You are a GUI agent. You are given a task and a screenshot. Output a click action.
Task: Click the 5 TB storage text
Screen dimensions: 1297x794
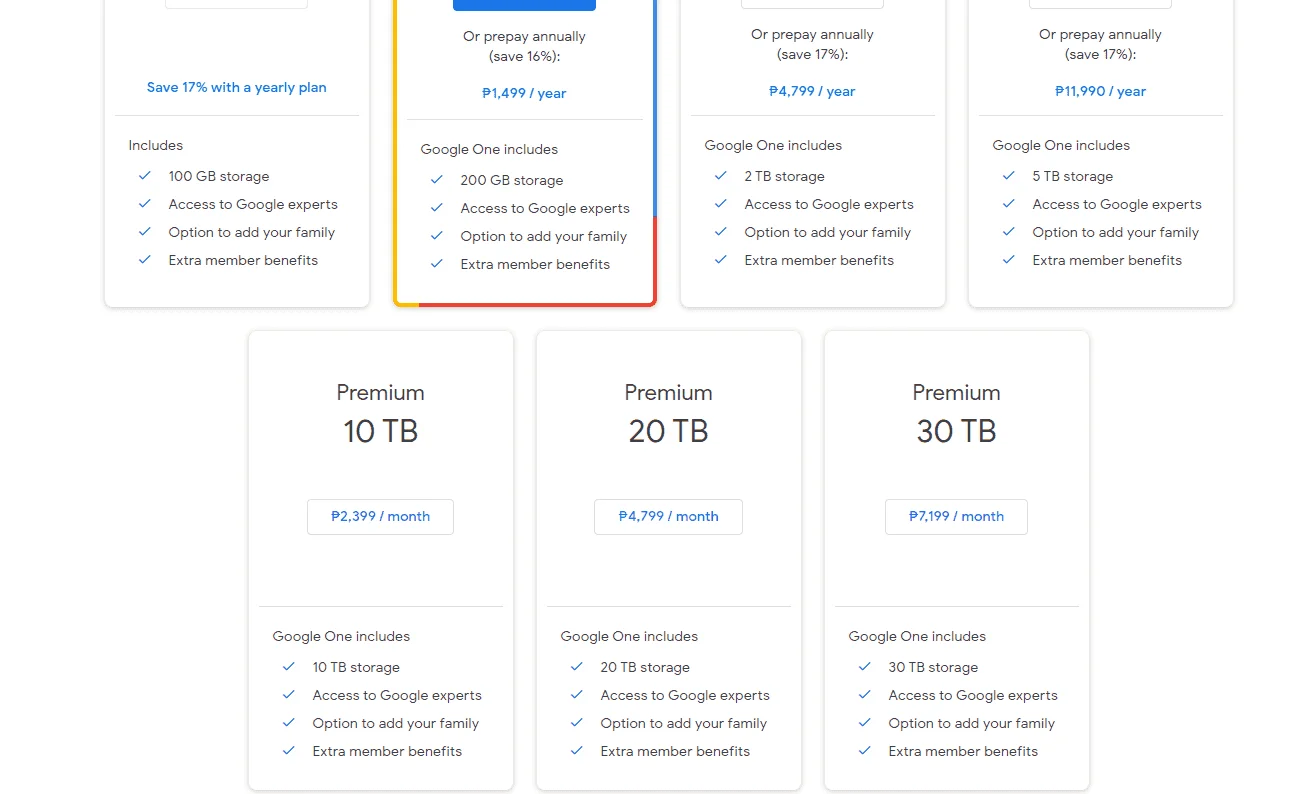tap(1073, 176)
